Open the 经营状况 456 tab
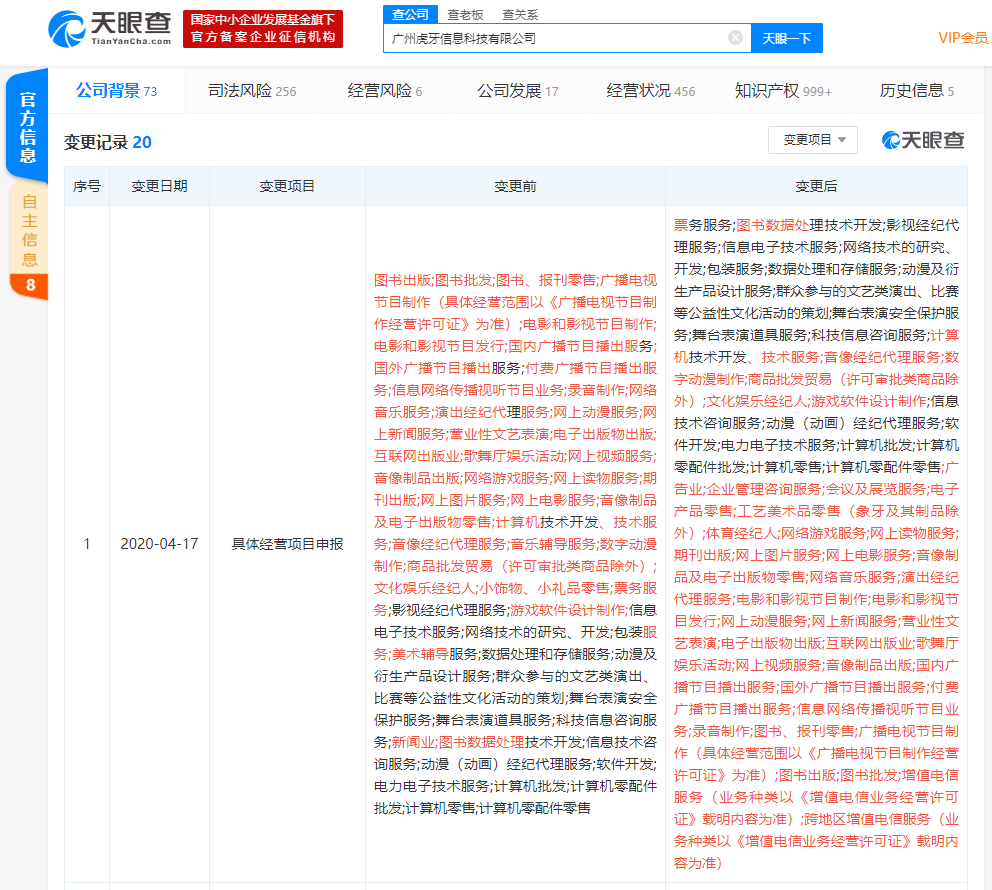992x890 pixels. [x=648, y=90]
